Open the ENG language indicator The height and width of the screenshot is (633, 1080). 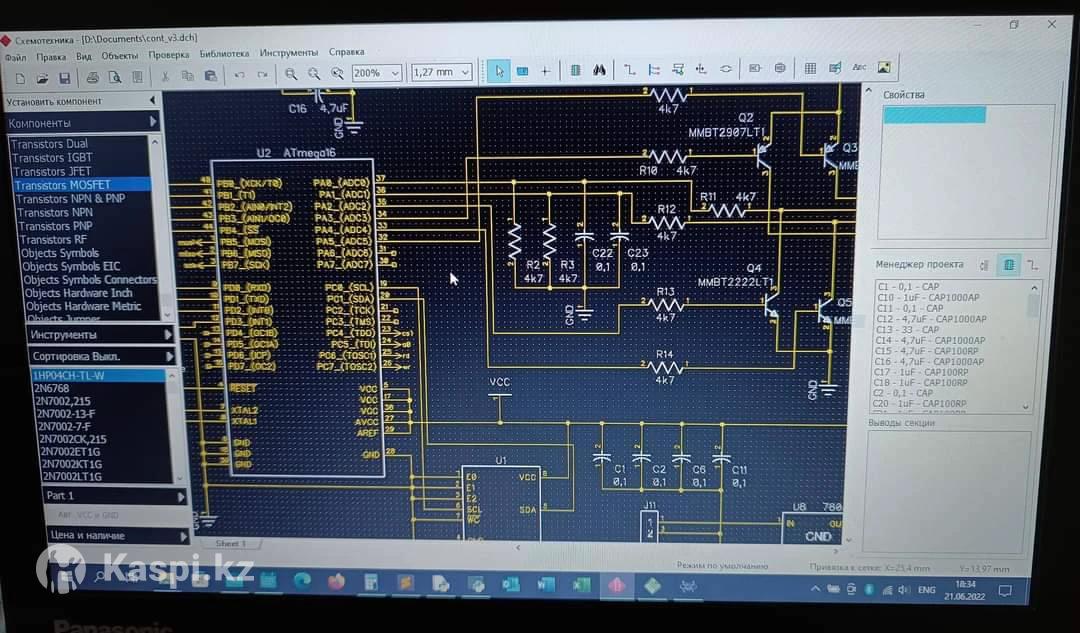coord(927,590)
